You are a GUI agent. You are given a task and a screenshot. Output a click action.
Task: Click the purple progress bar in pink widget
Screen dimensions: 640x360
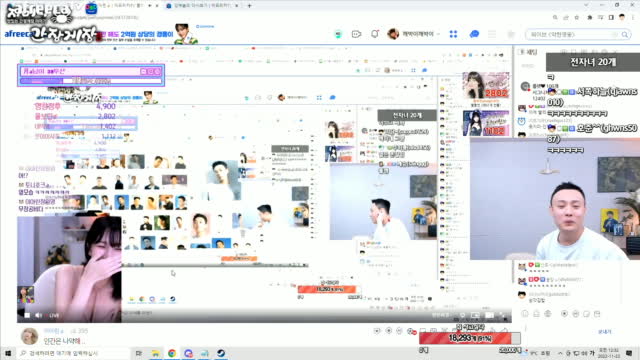pos(91,81)
